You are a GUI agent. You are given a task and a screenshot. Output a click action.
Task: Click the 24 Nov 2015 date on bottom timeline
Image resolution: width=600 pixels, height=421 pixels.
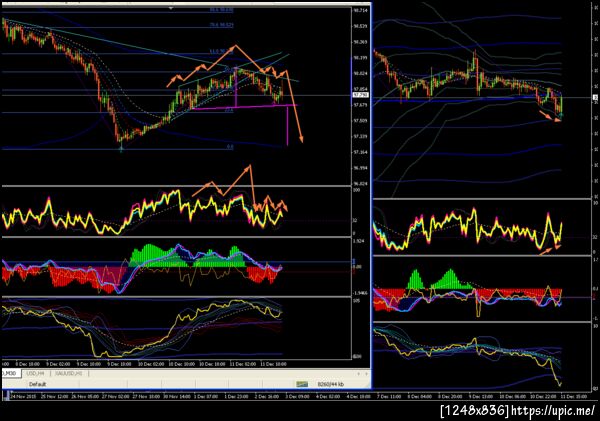coord(23,397)
